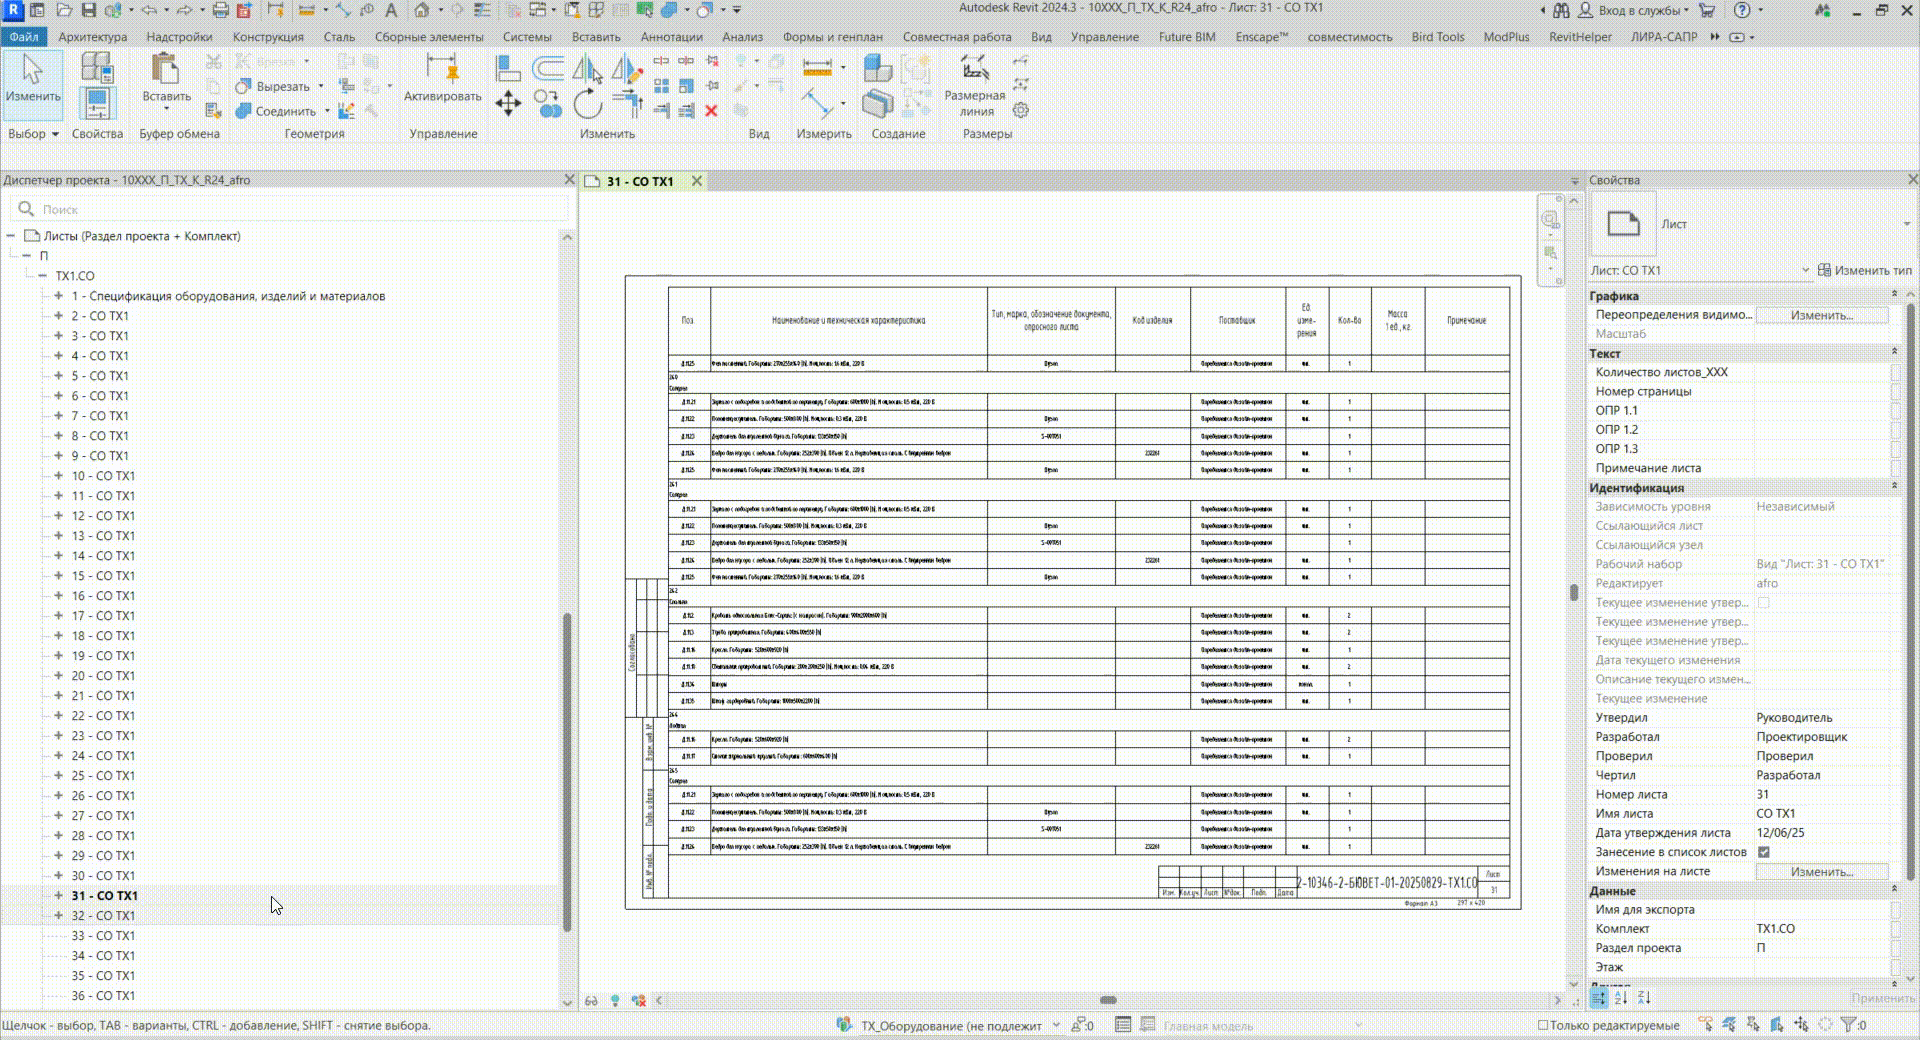The height and width of the screenshot is (1040, 1920).
Task: Click Изменить button for sheet revisions
Action: pyautogui.click(x=1821, y=871)
